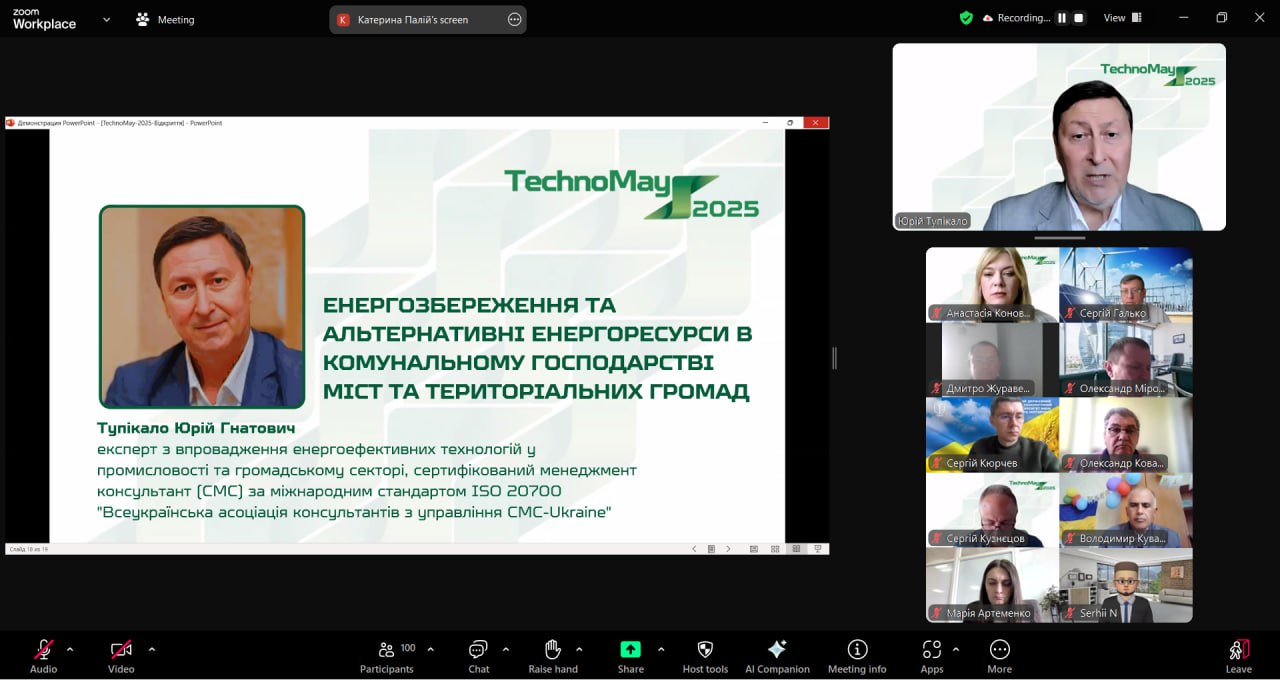Stop the recording
This screenshot has width=1280, height=680.
click(x=1078, y=18)
